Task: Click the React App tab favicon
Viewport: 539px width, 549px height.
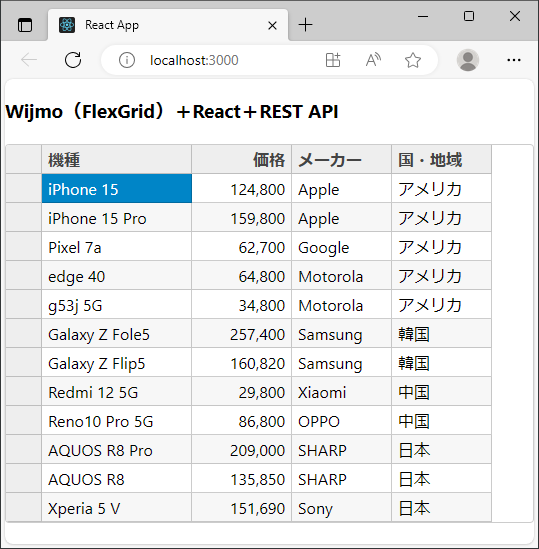Action: pyautogui.click(x=67, y=25)
